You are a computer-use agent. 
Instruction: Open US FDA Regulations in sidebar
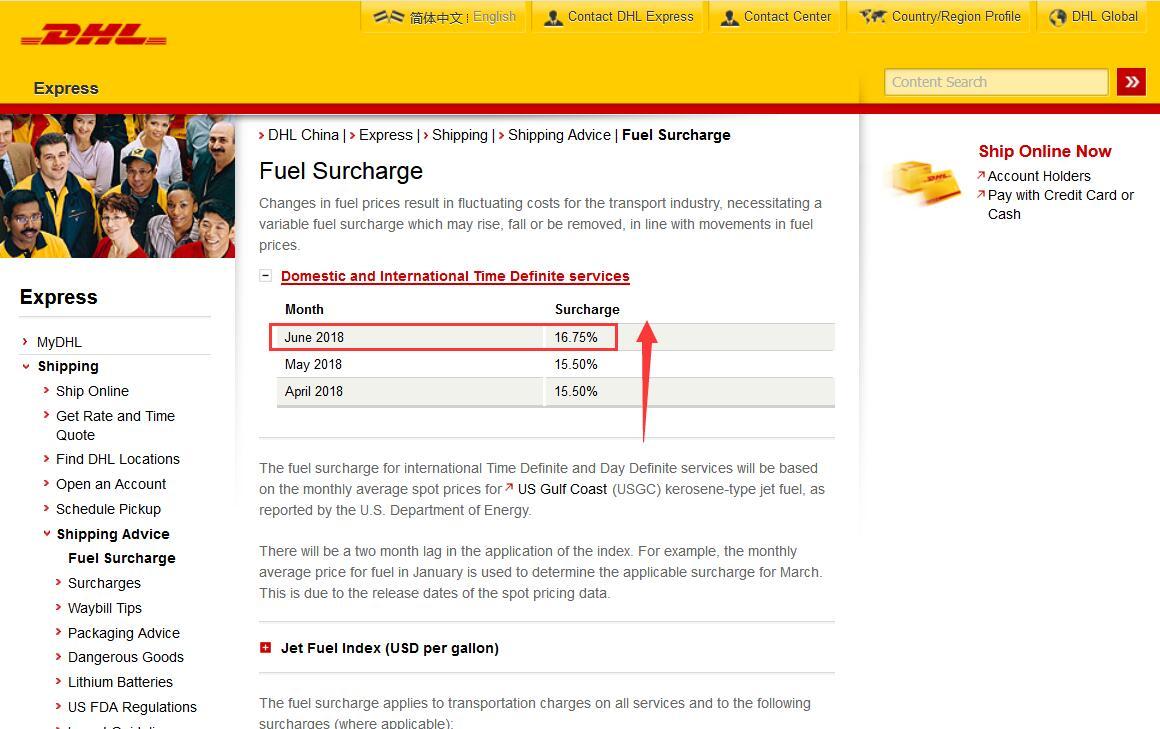132,707
